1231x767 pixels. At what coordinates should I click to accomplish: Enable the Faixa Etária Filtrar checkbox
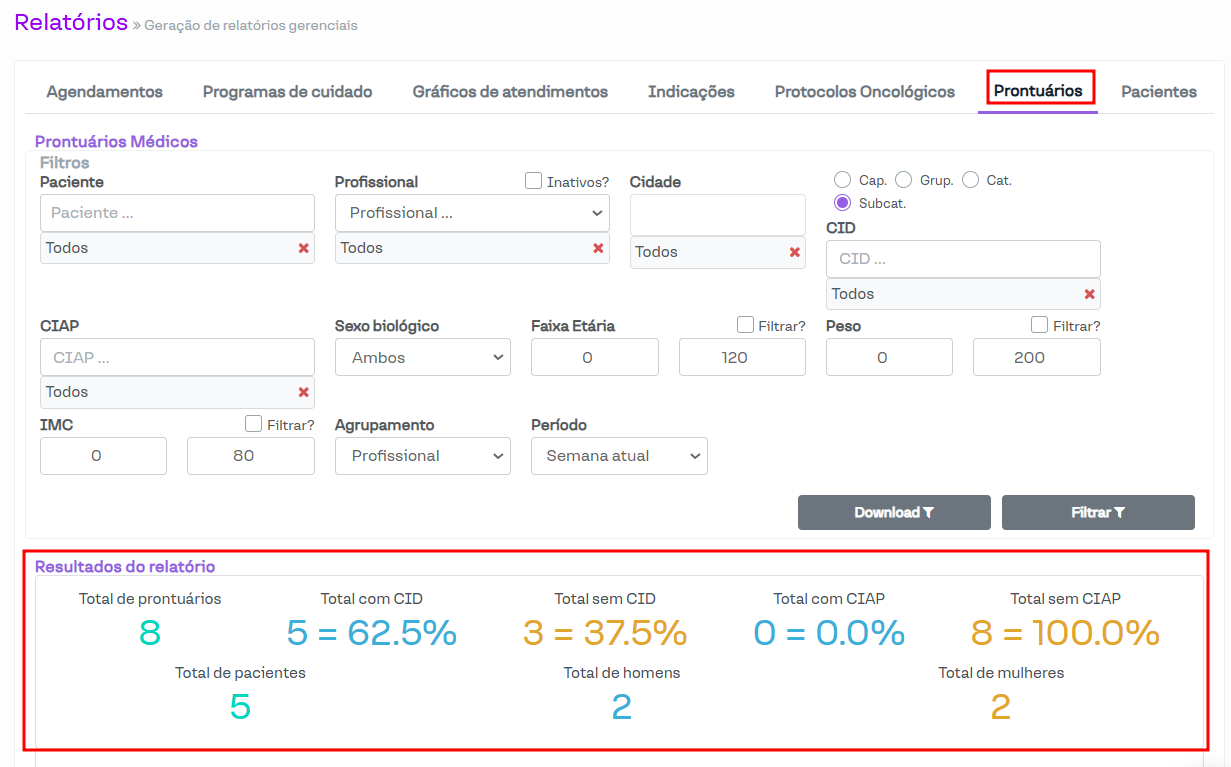coord(745,325)
